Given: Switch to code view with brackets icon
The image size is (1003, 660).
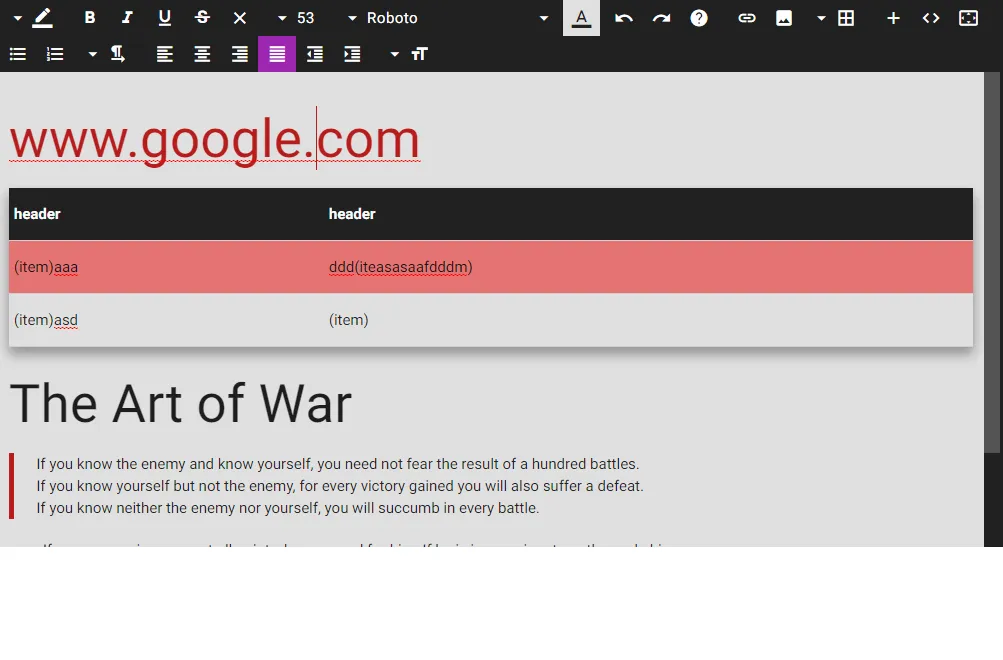Looking at the screenshot, I should click(x=931, y=18).
